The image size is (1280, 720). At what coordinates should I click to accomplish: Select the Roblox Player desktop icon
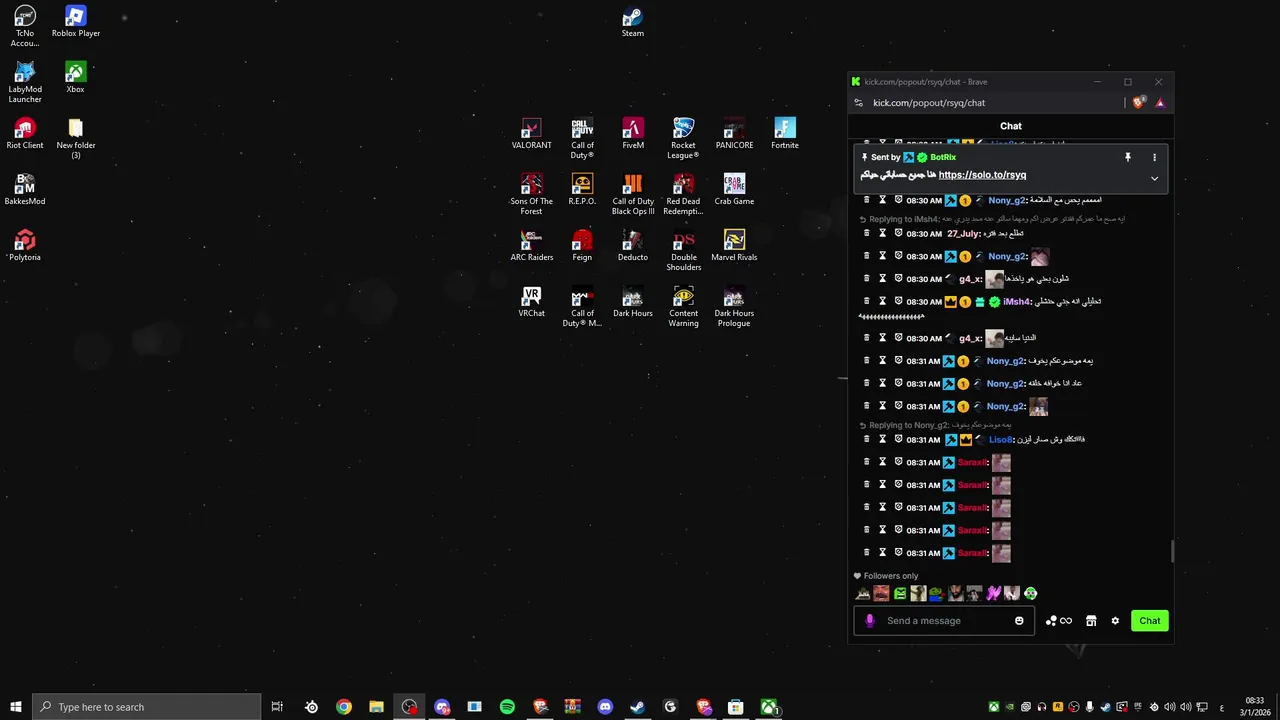click(76, 22)
